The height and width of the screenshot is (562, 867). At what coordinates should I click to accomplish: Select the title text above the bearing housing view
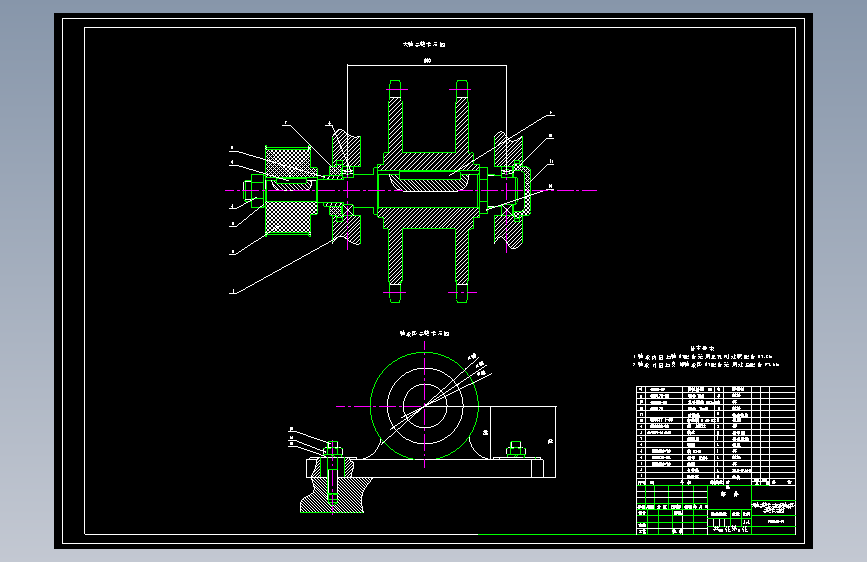[x=425, y=334]
